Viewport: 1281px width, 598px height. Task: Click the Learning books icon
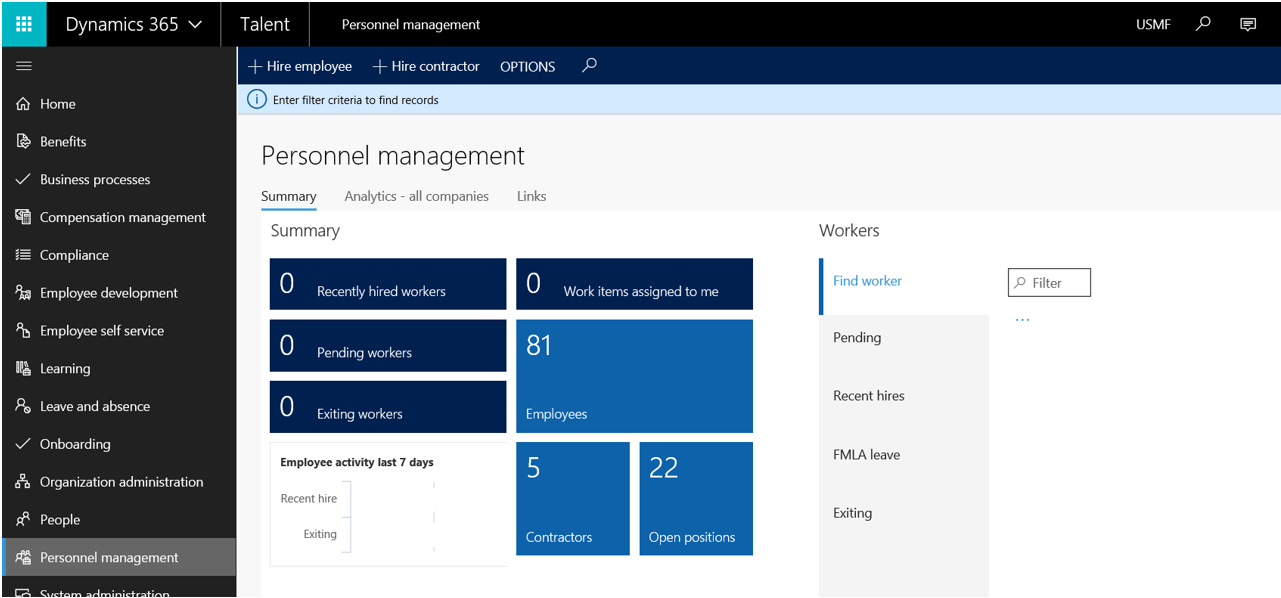[23, 369]
